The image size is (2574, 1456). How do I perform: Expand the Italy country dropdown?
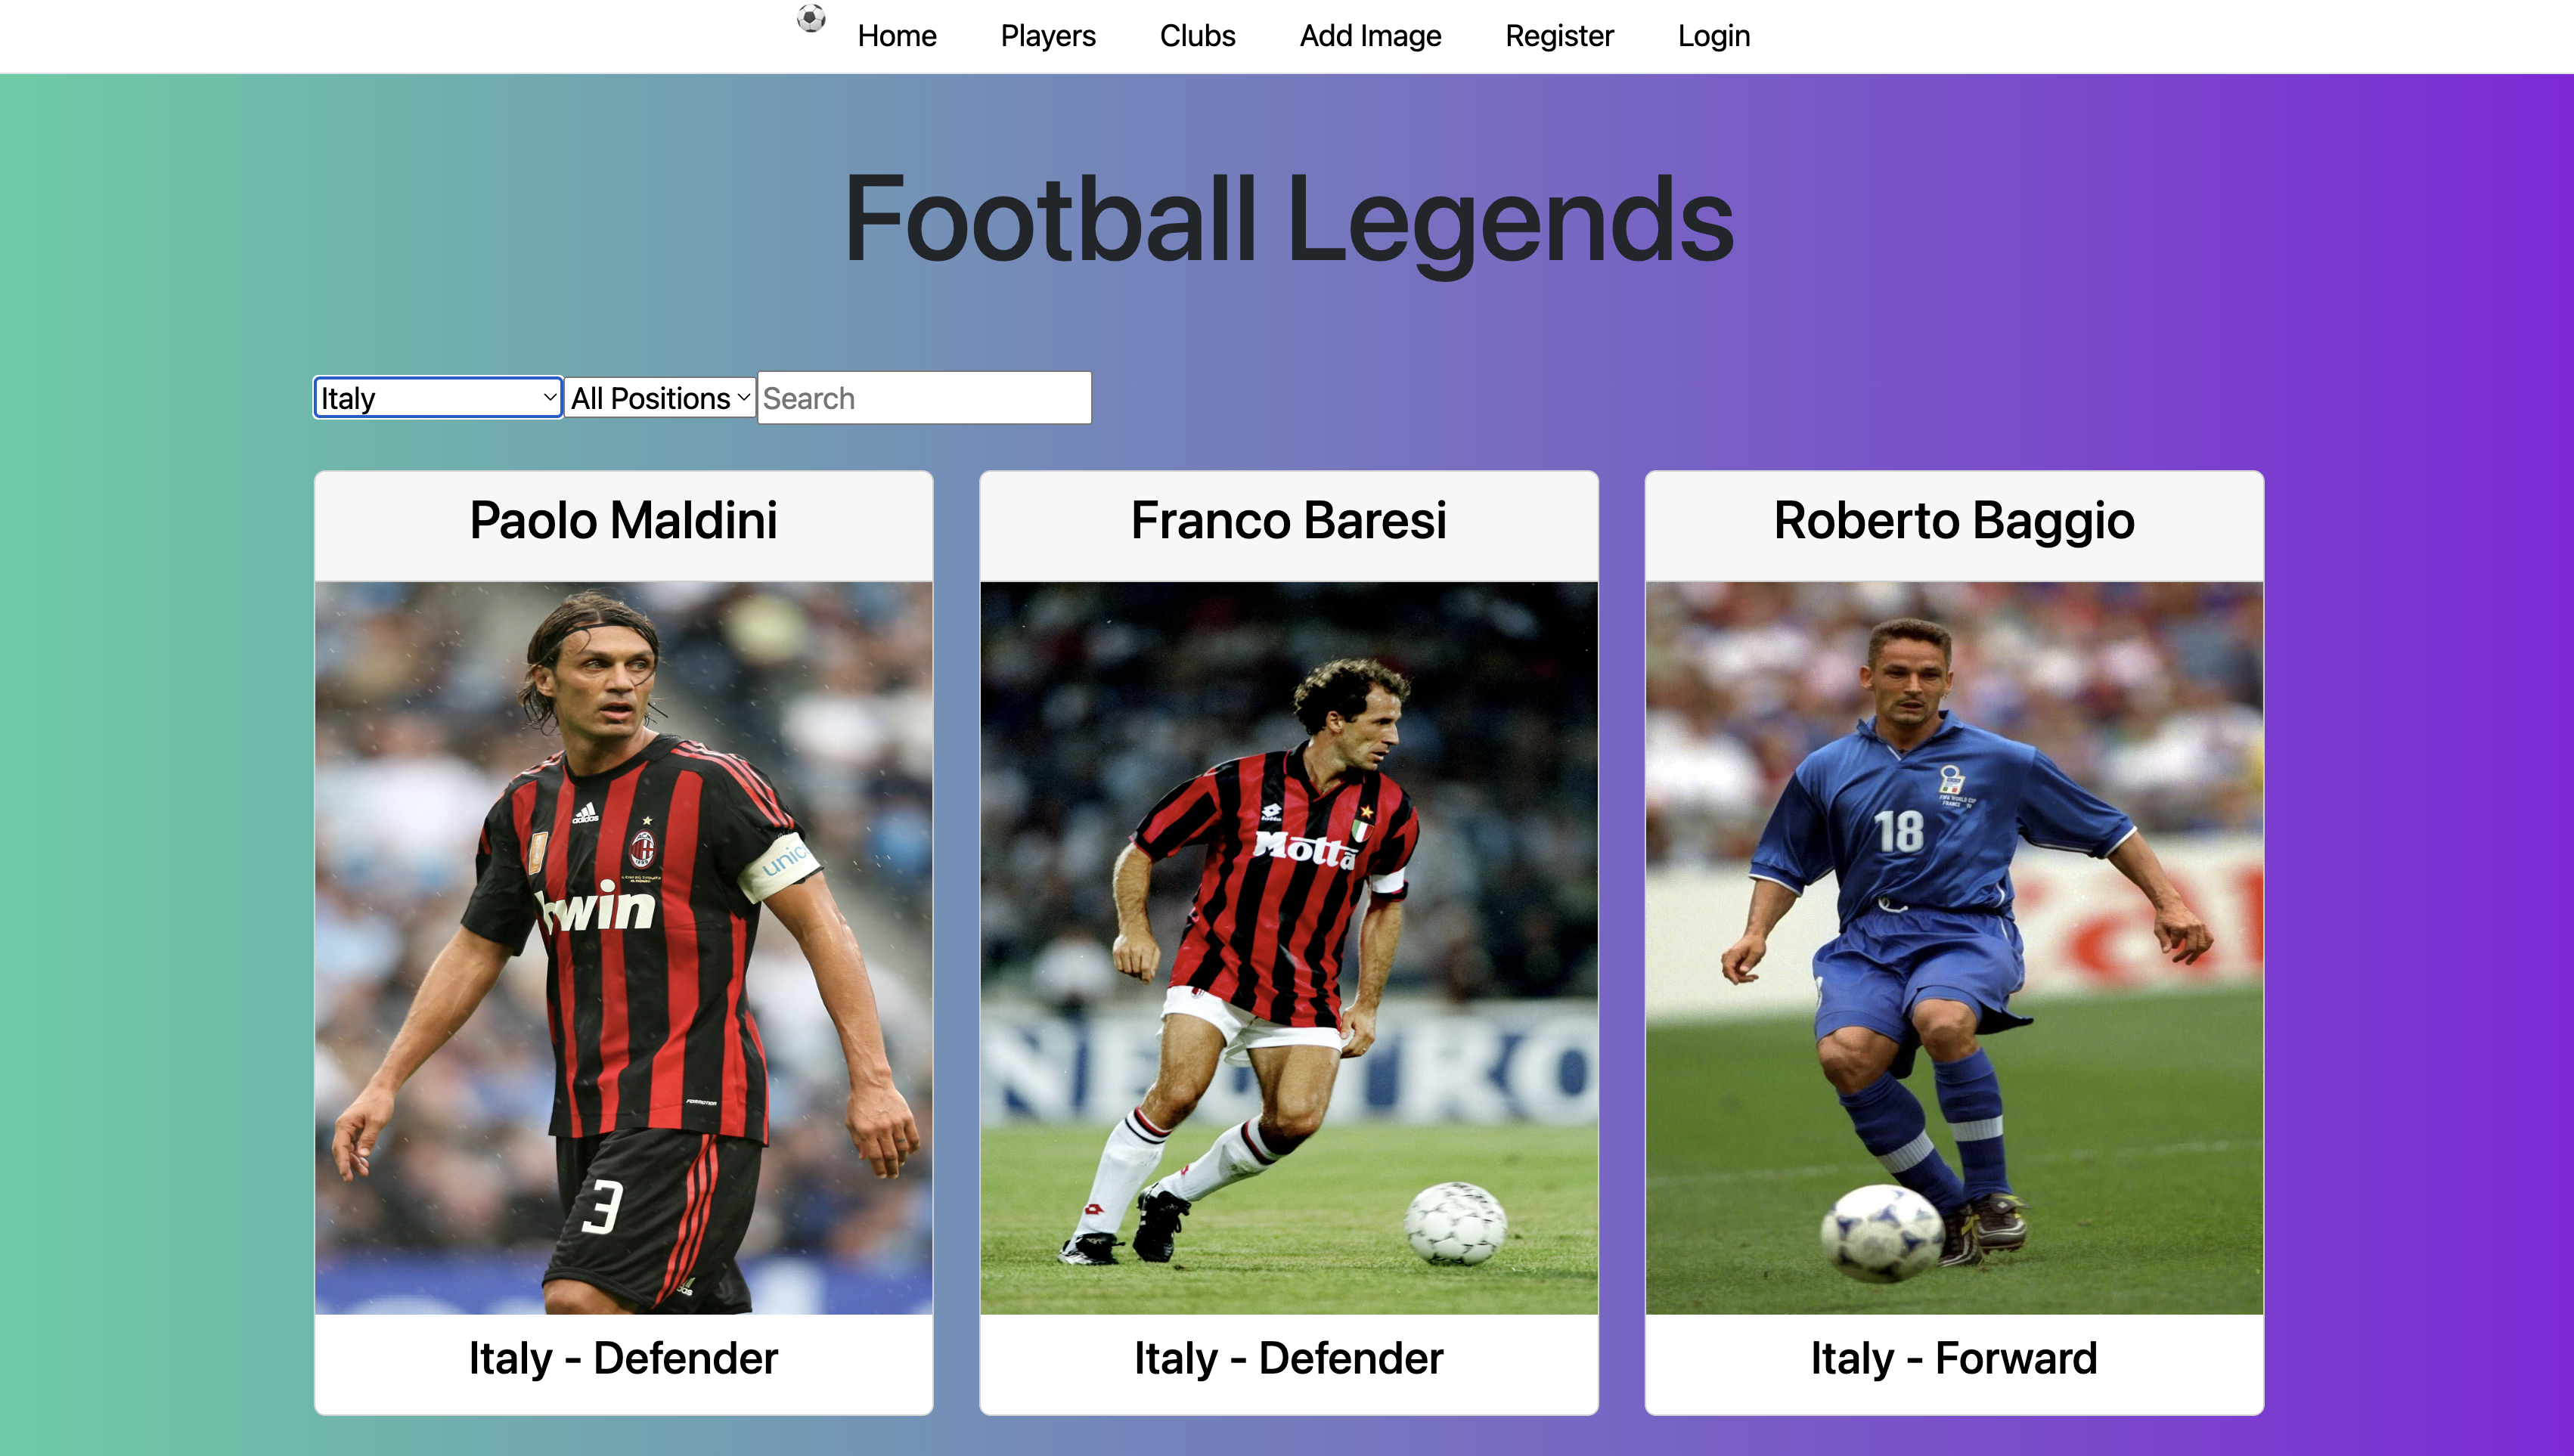pyautogui.click(x=438, y=398)
